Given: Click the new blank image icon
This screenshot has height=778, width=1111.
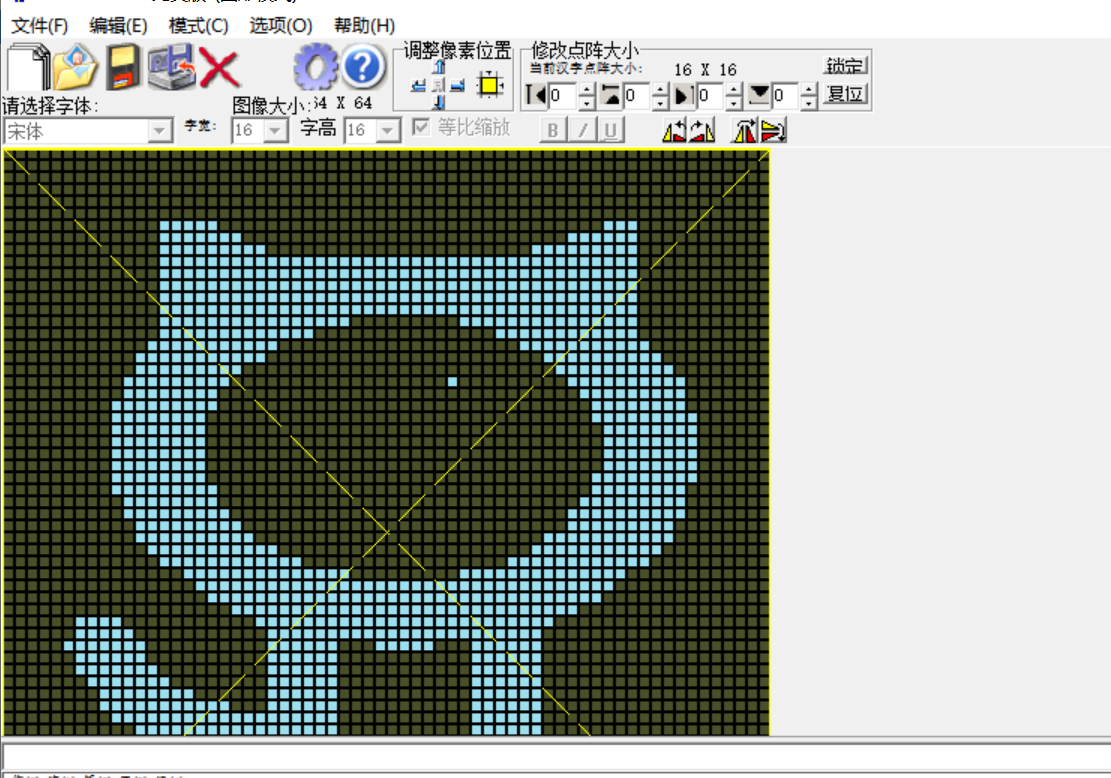Looking at the screenshot, I should pos(28,67).
